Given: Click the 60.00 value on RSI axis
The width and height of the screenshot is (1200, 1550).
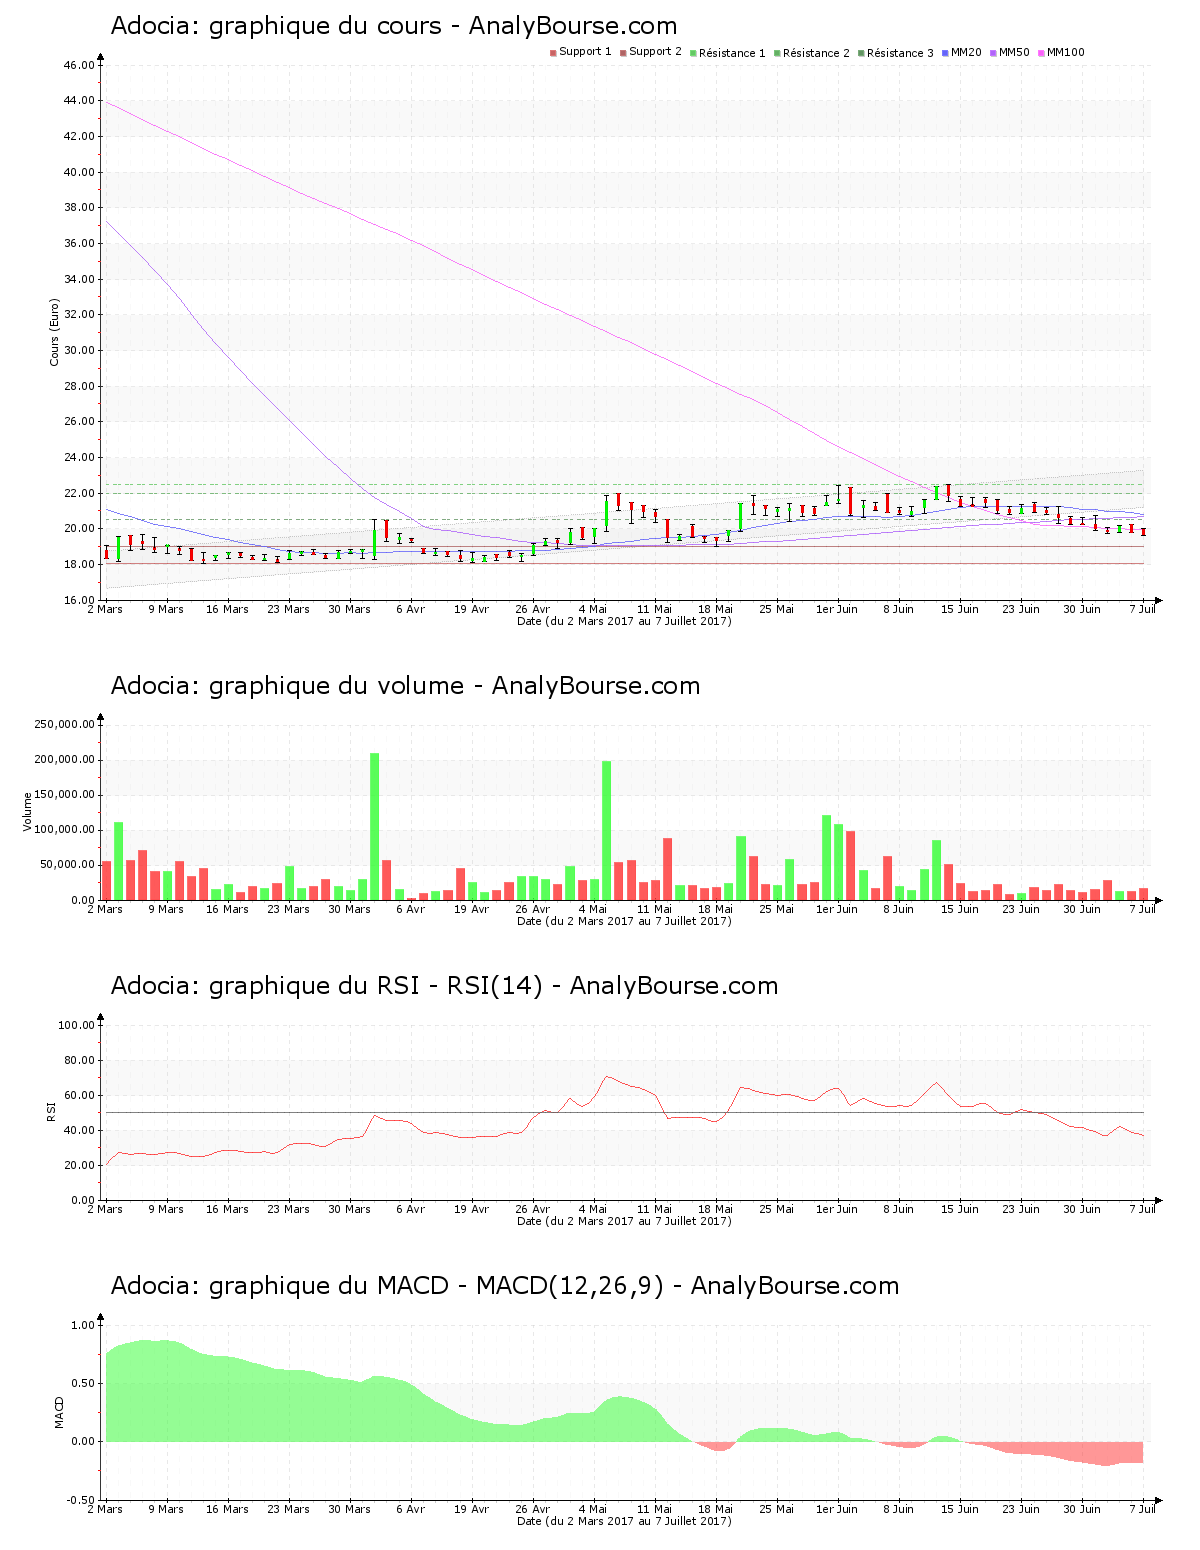Looking at the screenshot, I should 79,1095.
